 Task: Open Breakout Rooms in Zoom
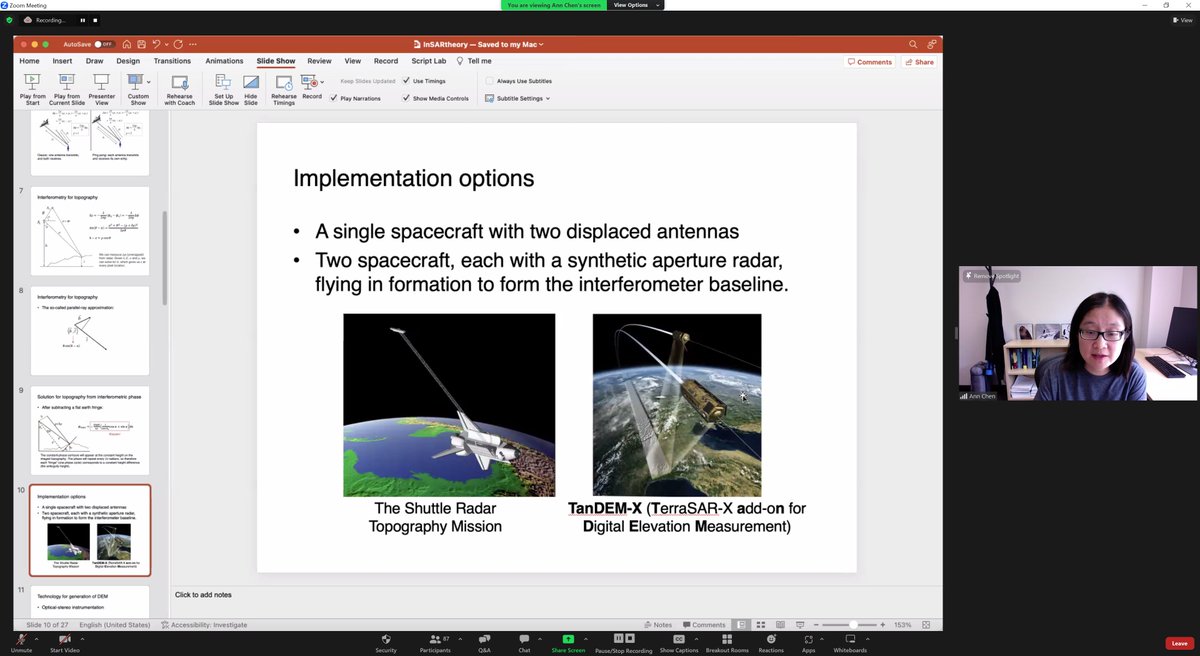pyautogui.click(x=727, y=643)
